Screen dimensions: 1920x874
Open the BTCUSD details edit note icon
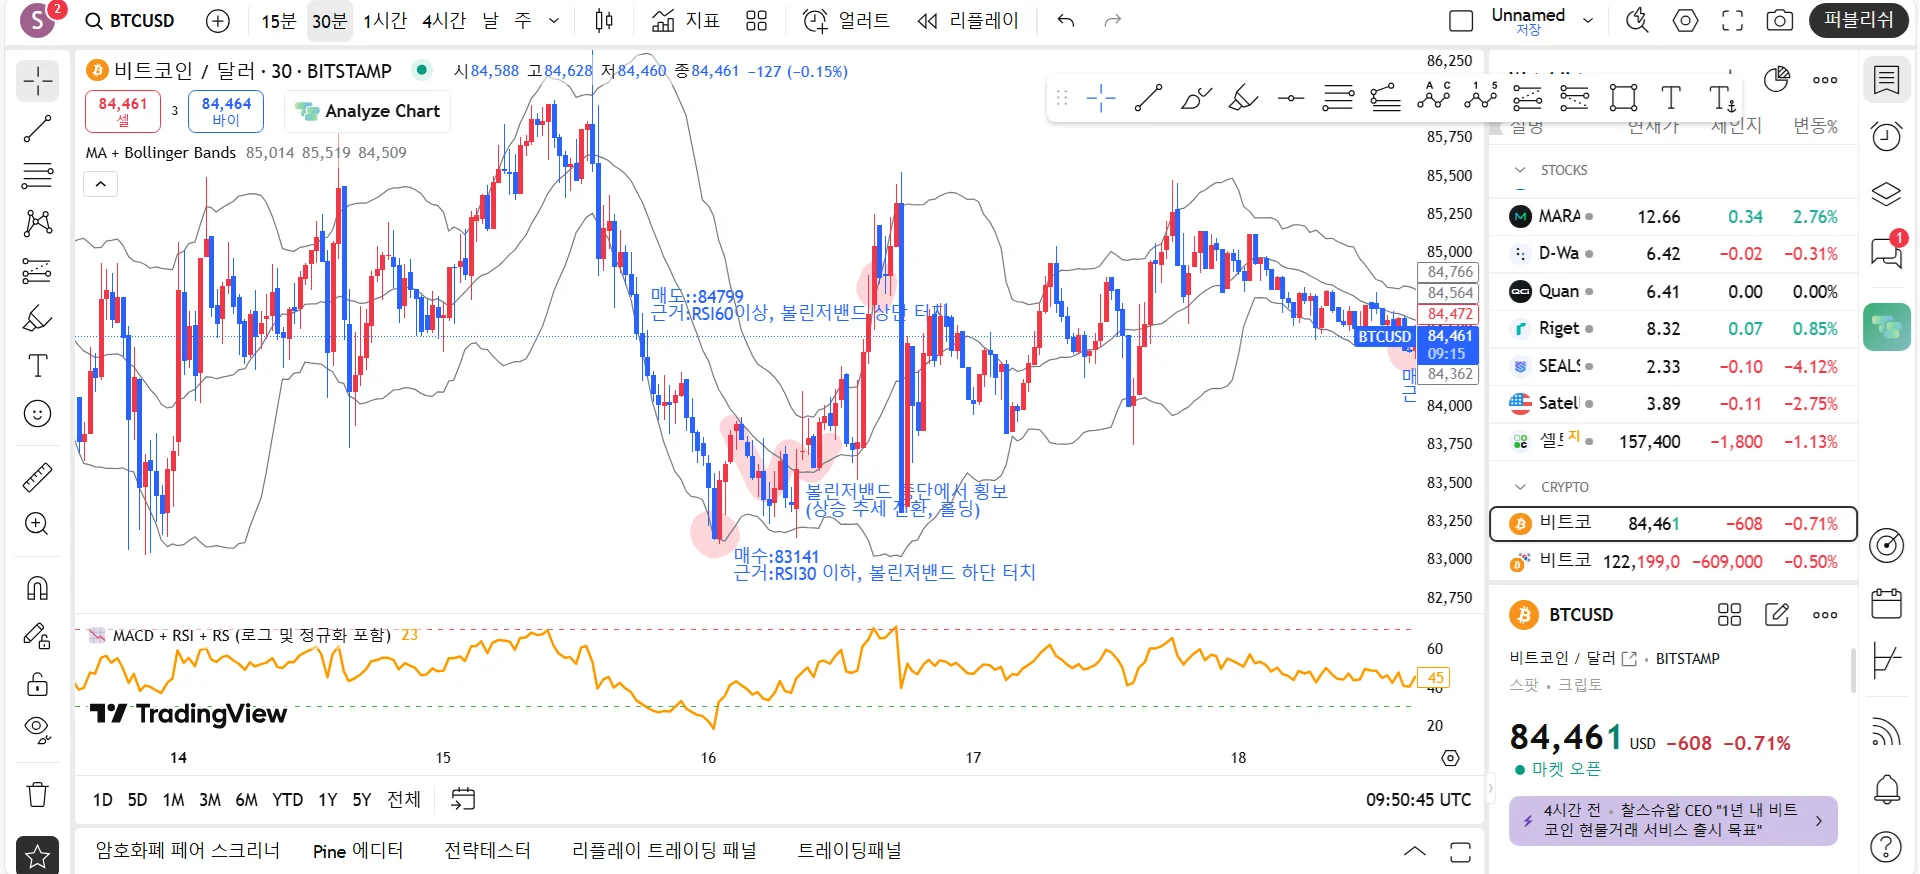[1777, 615]
